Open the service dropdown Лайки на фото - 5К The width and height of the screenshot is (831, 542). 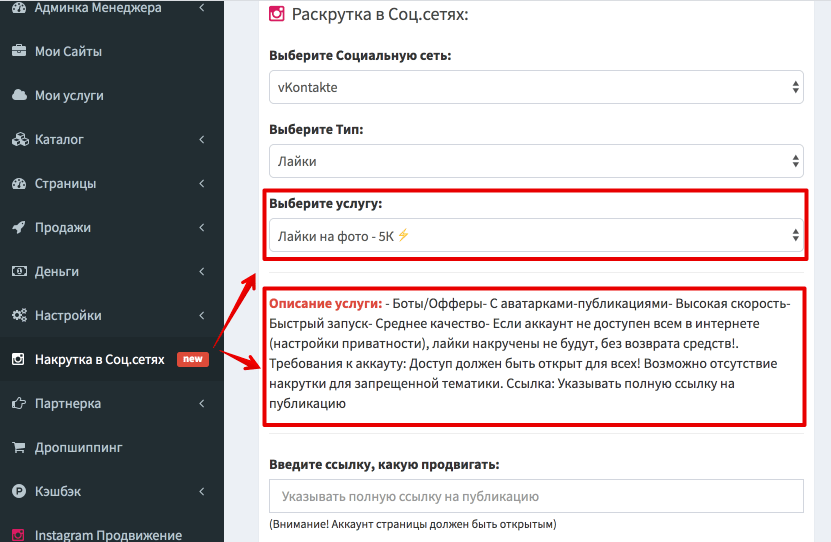(x=536, y=235)
